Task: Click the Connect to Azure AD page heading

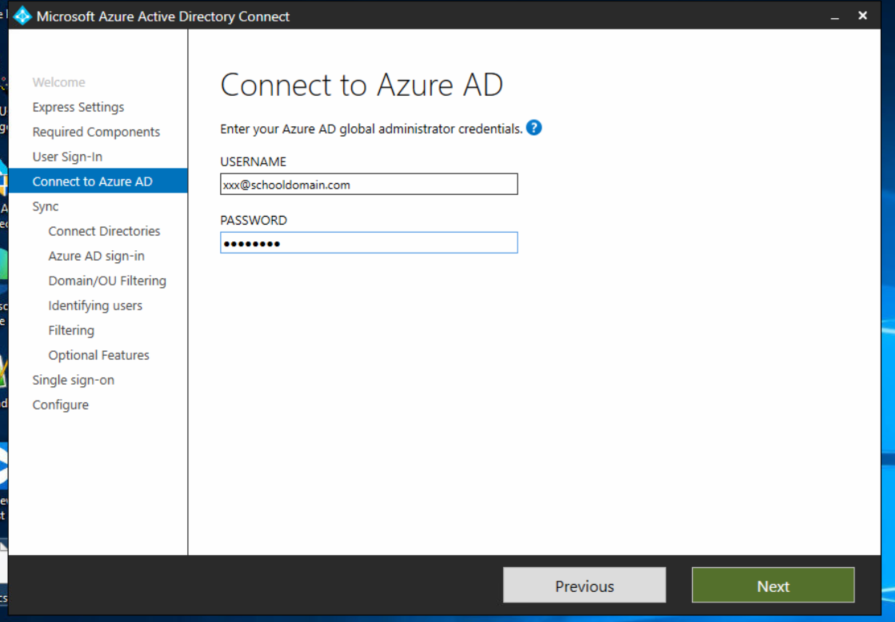Action: 361,85
